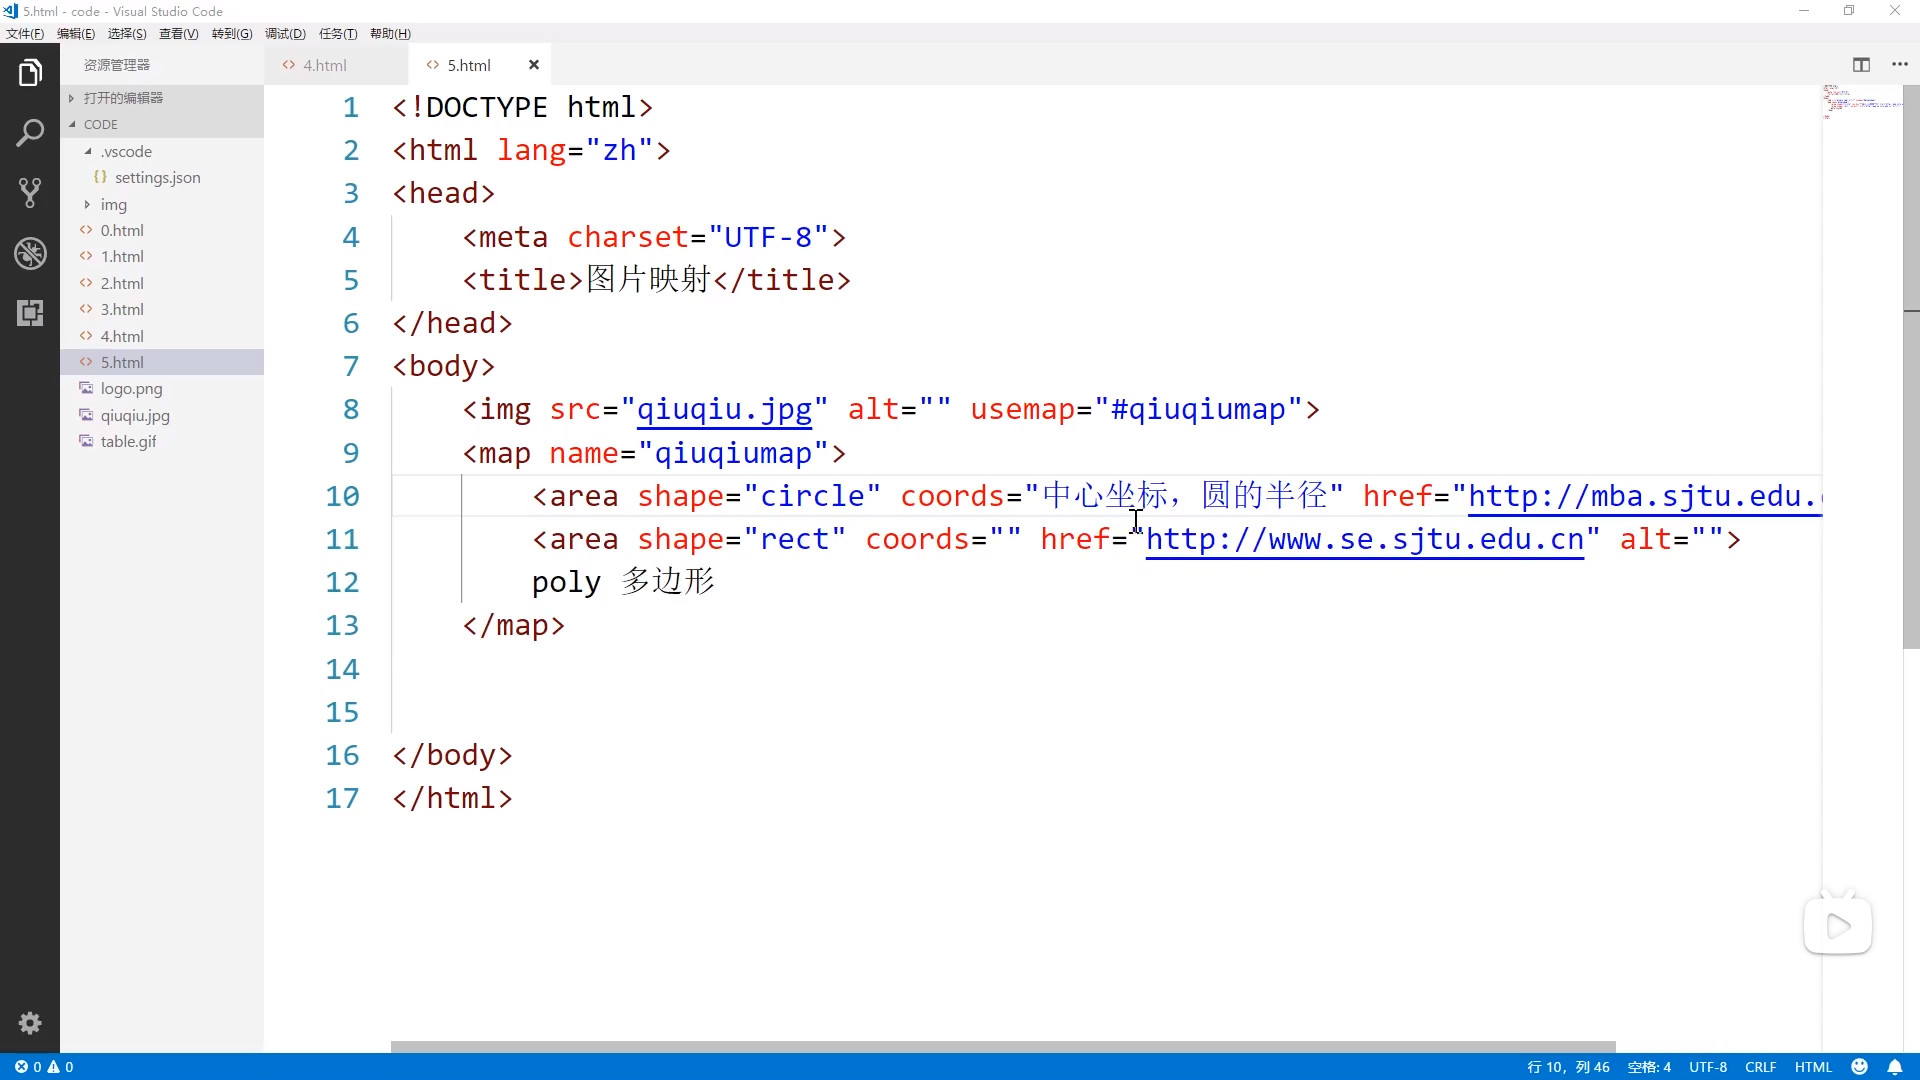Open the editor more actions ellipsis
1920x1080 pixels.
(1900, 65)
